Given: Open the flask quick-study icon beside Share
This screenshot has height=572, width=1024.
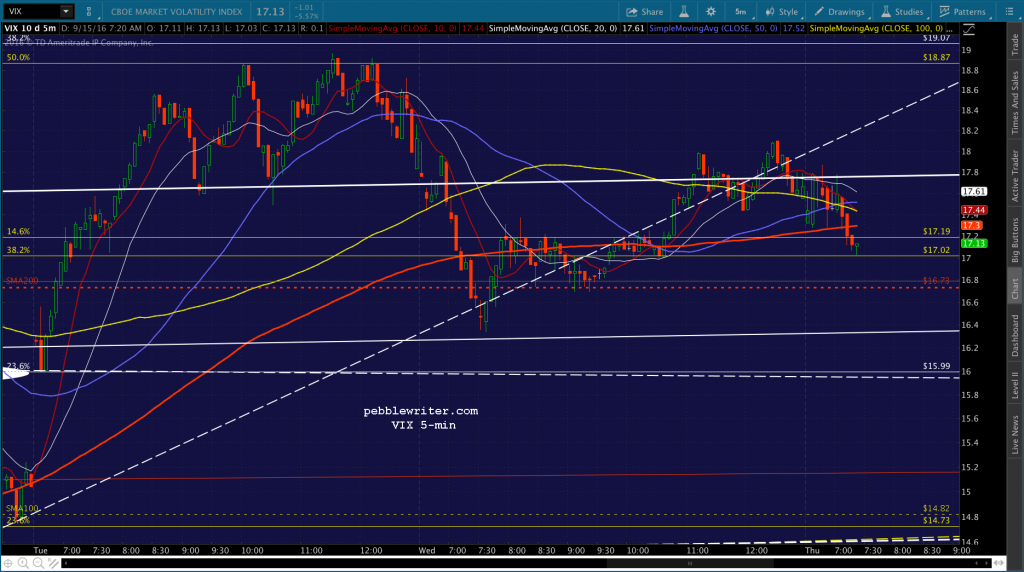Looking at the screenshot, I should 684,12.
